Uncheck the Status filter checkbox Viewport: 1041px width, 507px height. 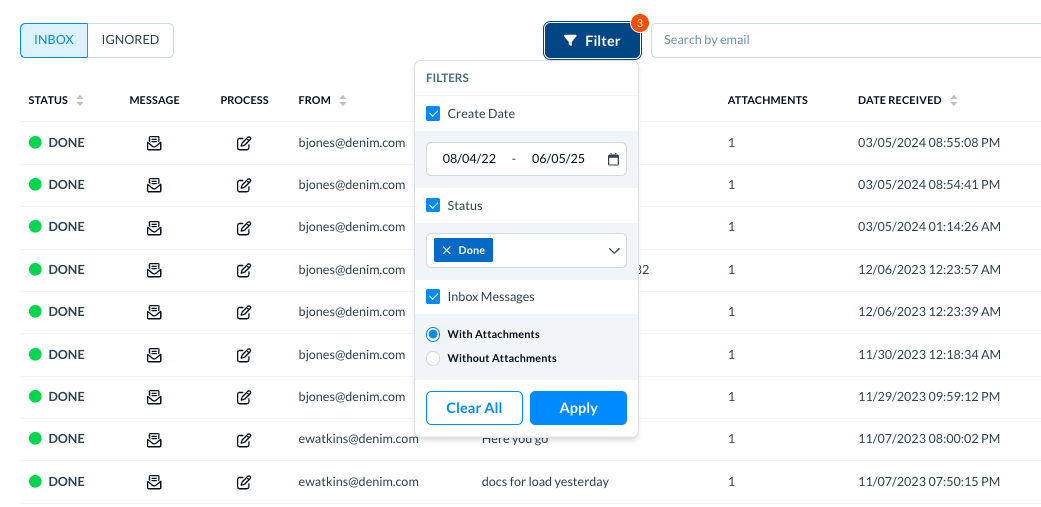click(x=433, y=206)
